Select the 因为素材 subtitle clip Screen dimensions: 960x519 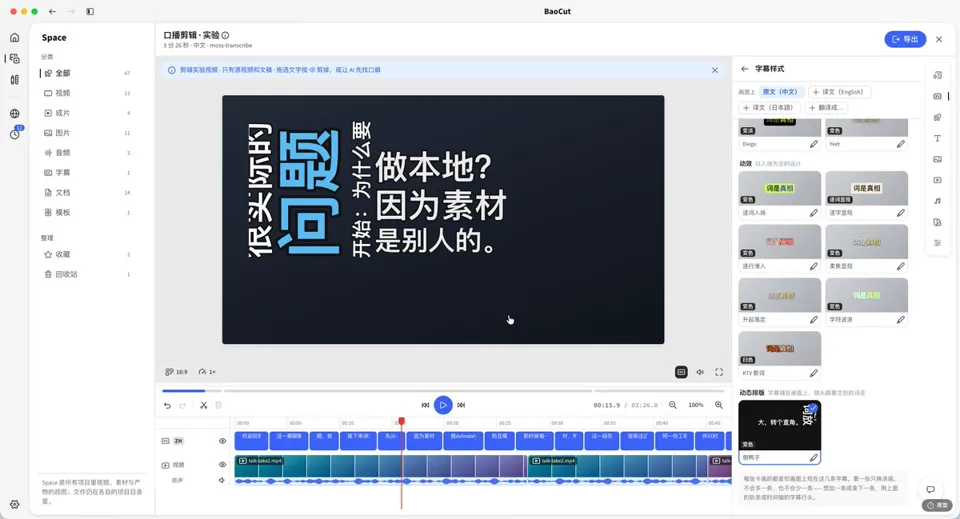pos(424,441)
